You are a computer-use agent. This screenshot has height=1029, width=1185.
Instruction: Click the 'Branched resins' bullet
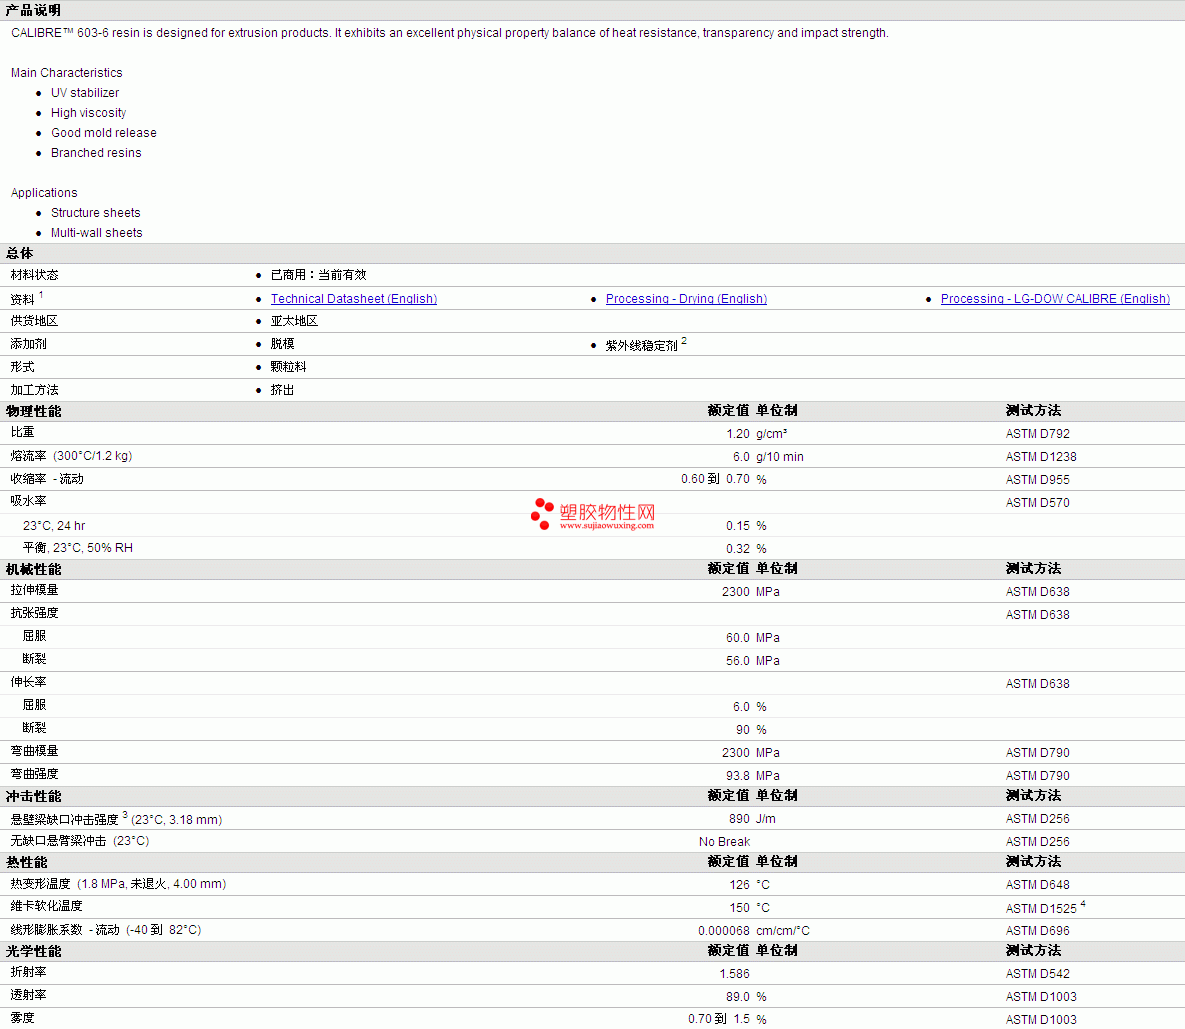pyautogui.click(x=96, y=153)
